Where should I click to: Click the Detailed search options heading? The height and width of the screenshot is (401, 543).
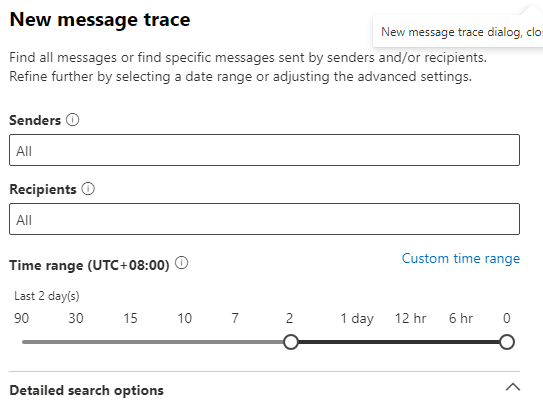click(87, 390)
